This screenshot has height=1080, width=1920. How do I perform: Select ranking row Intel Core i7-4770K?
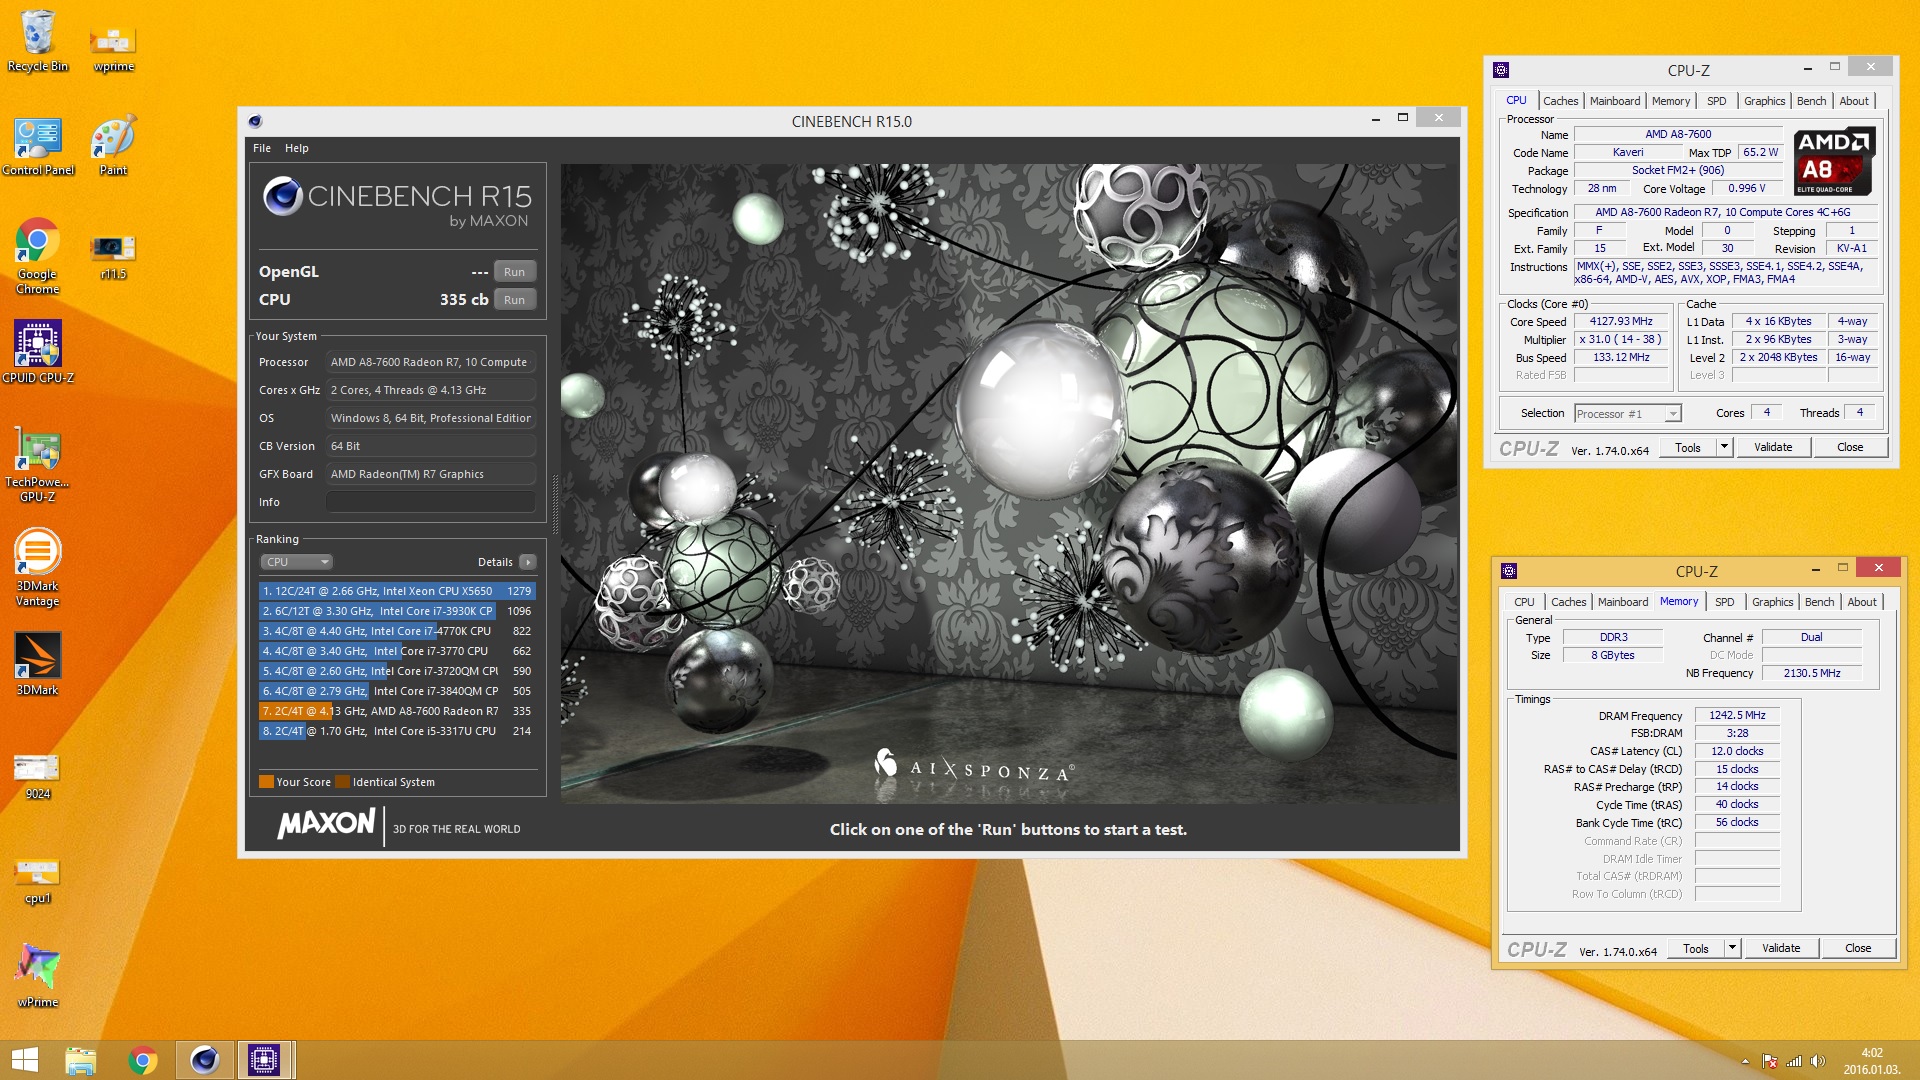click(398, 631)
